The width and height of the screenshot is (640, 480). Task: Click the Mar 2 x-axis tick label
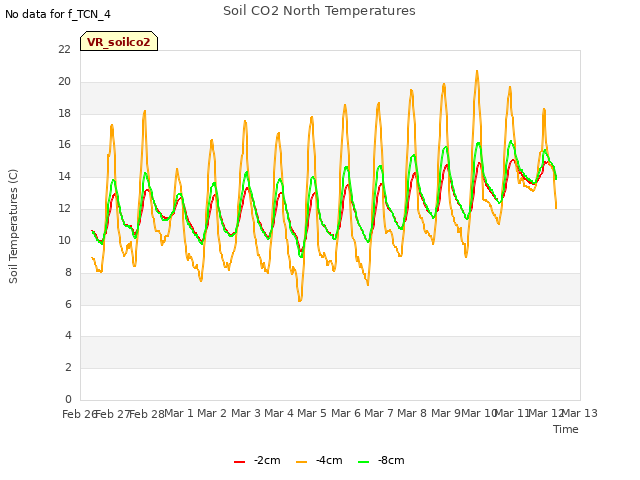212,413
